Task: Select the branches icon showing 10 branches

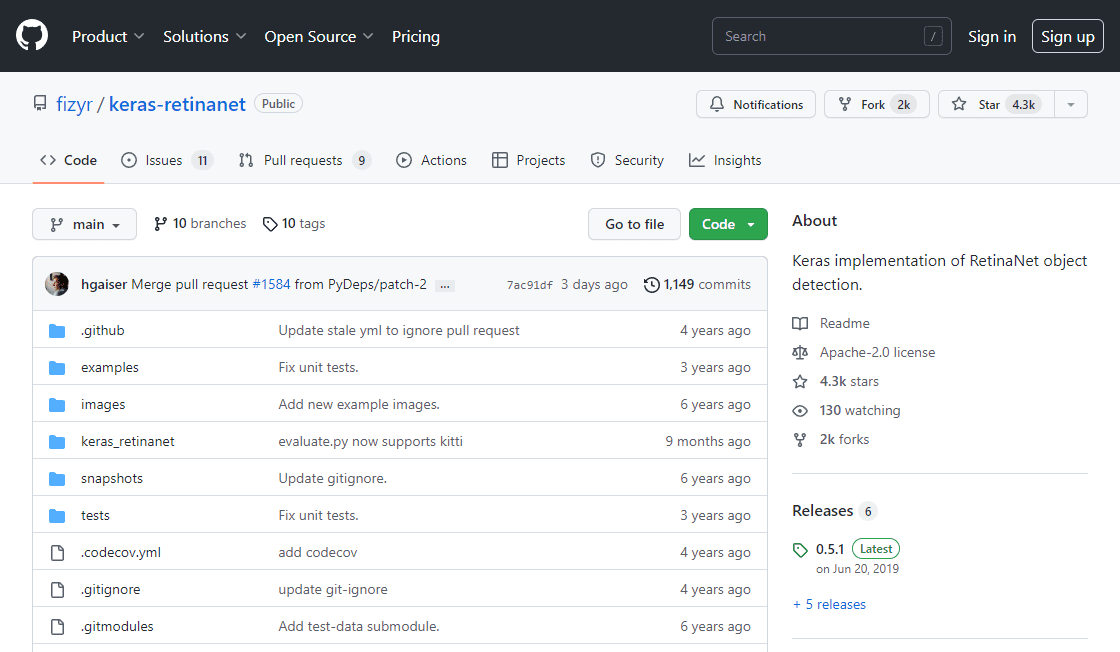Action: click(x=161, y=223)
